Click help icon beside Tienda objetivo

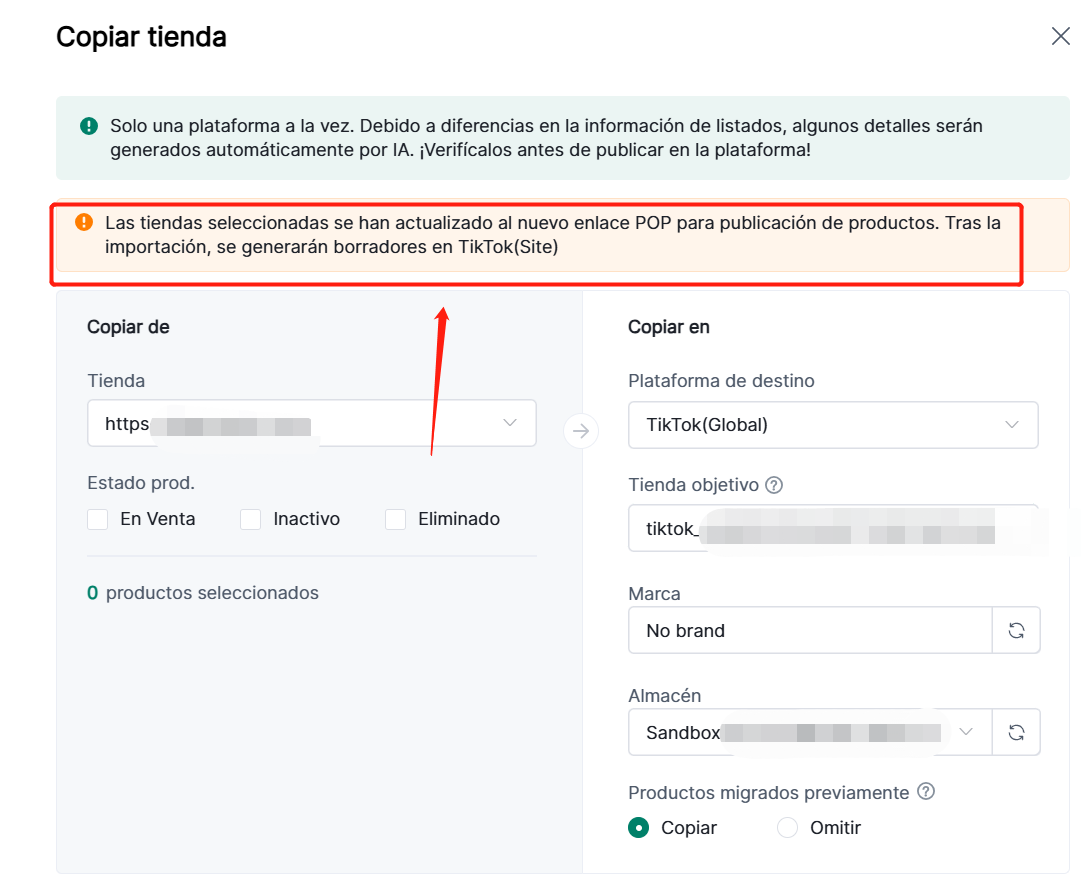pos(774,485)
